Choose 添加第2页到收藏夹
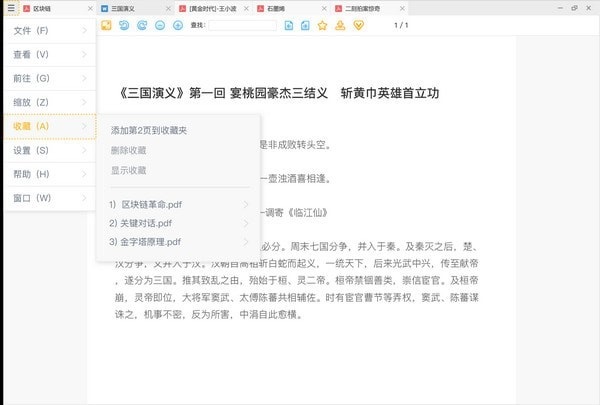Screen dimensions: 600x405 148,131
